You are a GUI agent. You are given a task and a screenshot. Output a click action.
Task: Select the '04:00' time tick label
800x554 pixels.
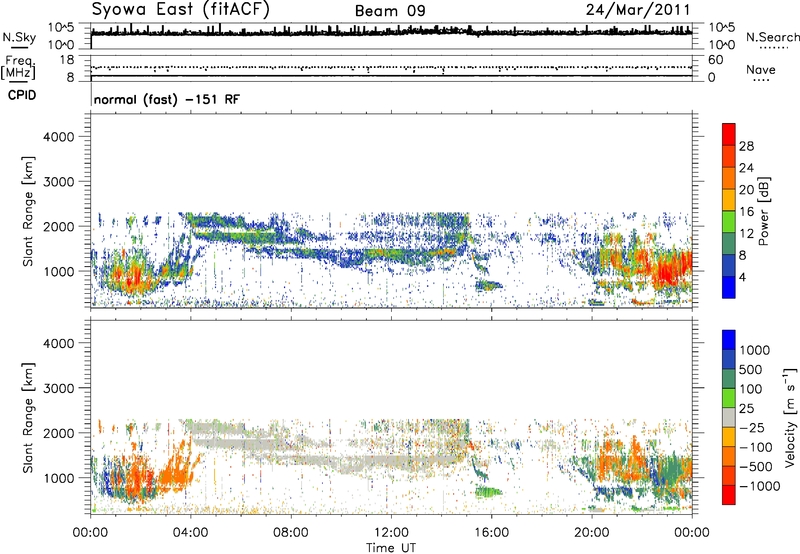coord(190,533)
